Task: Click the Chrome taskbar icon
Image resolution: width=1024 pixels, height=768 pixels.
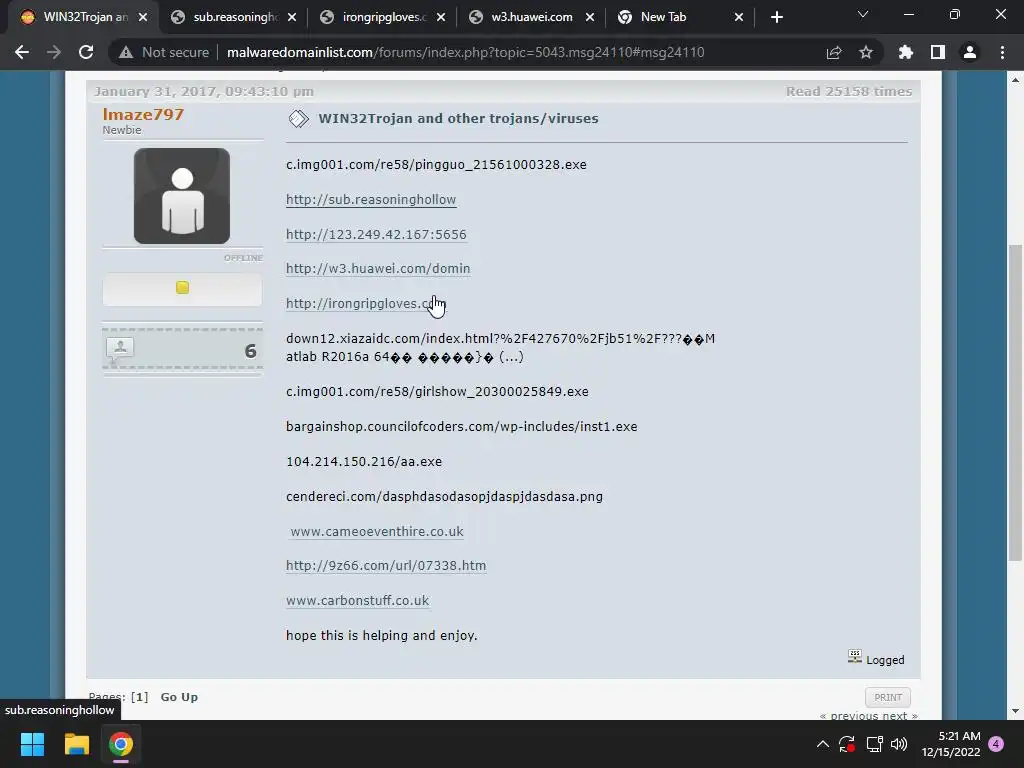Action: point(121,744)
